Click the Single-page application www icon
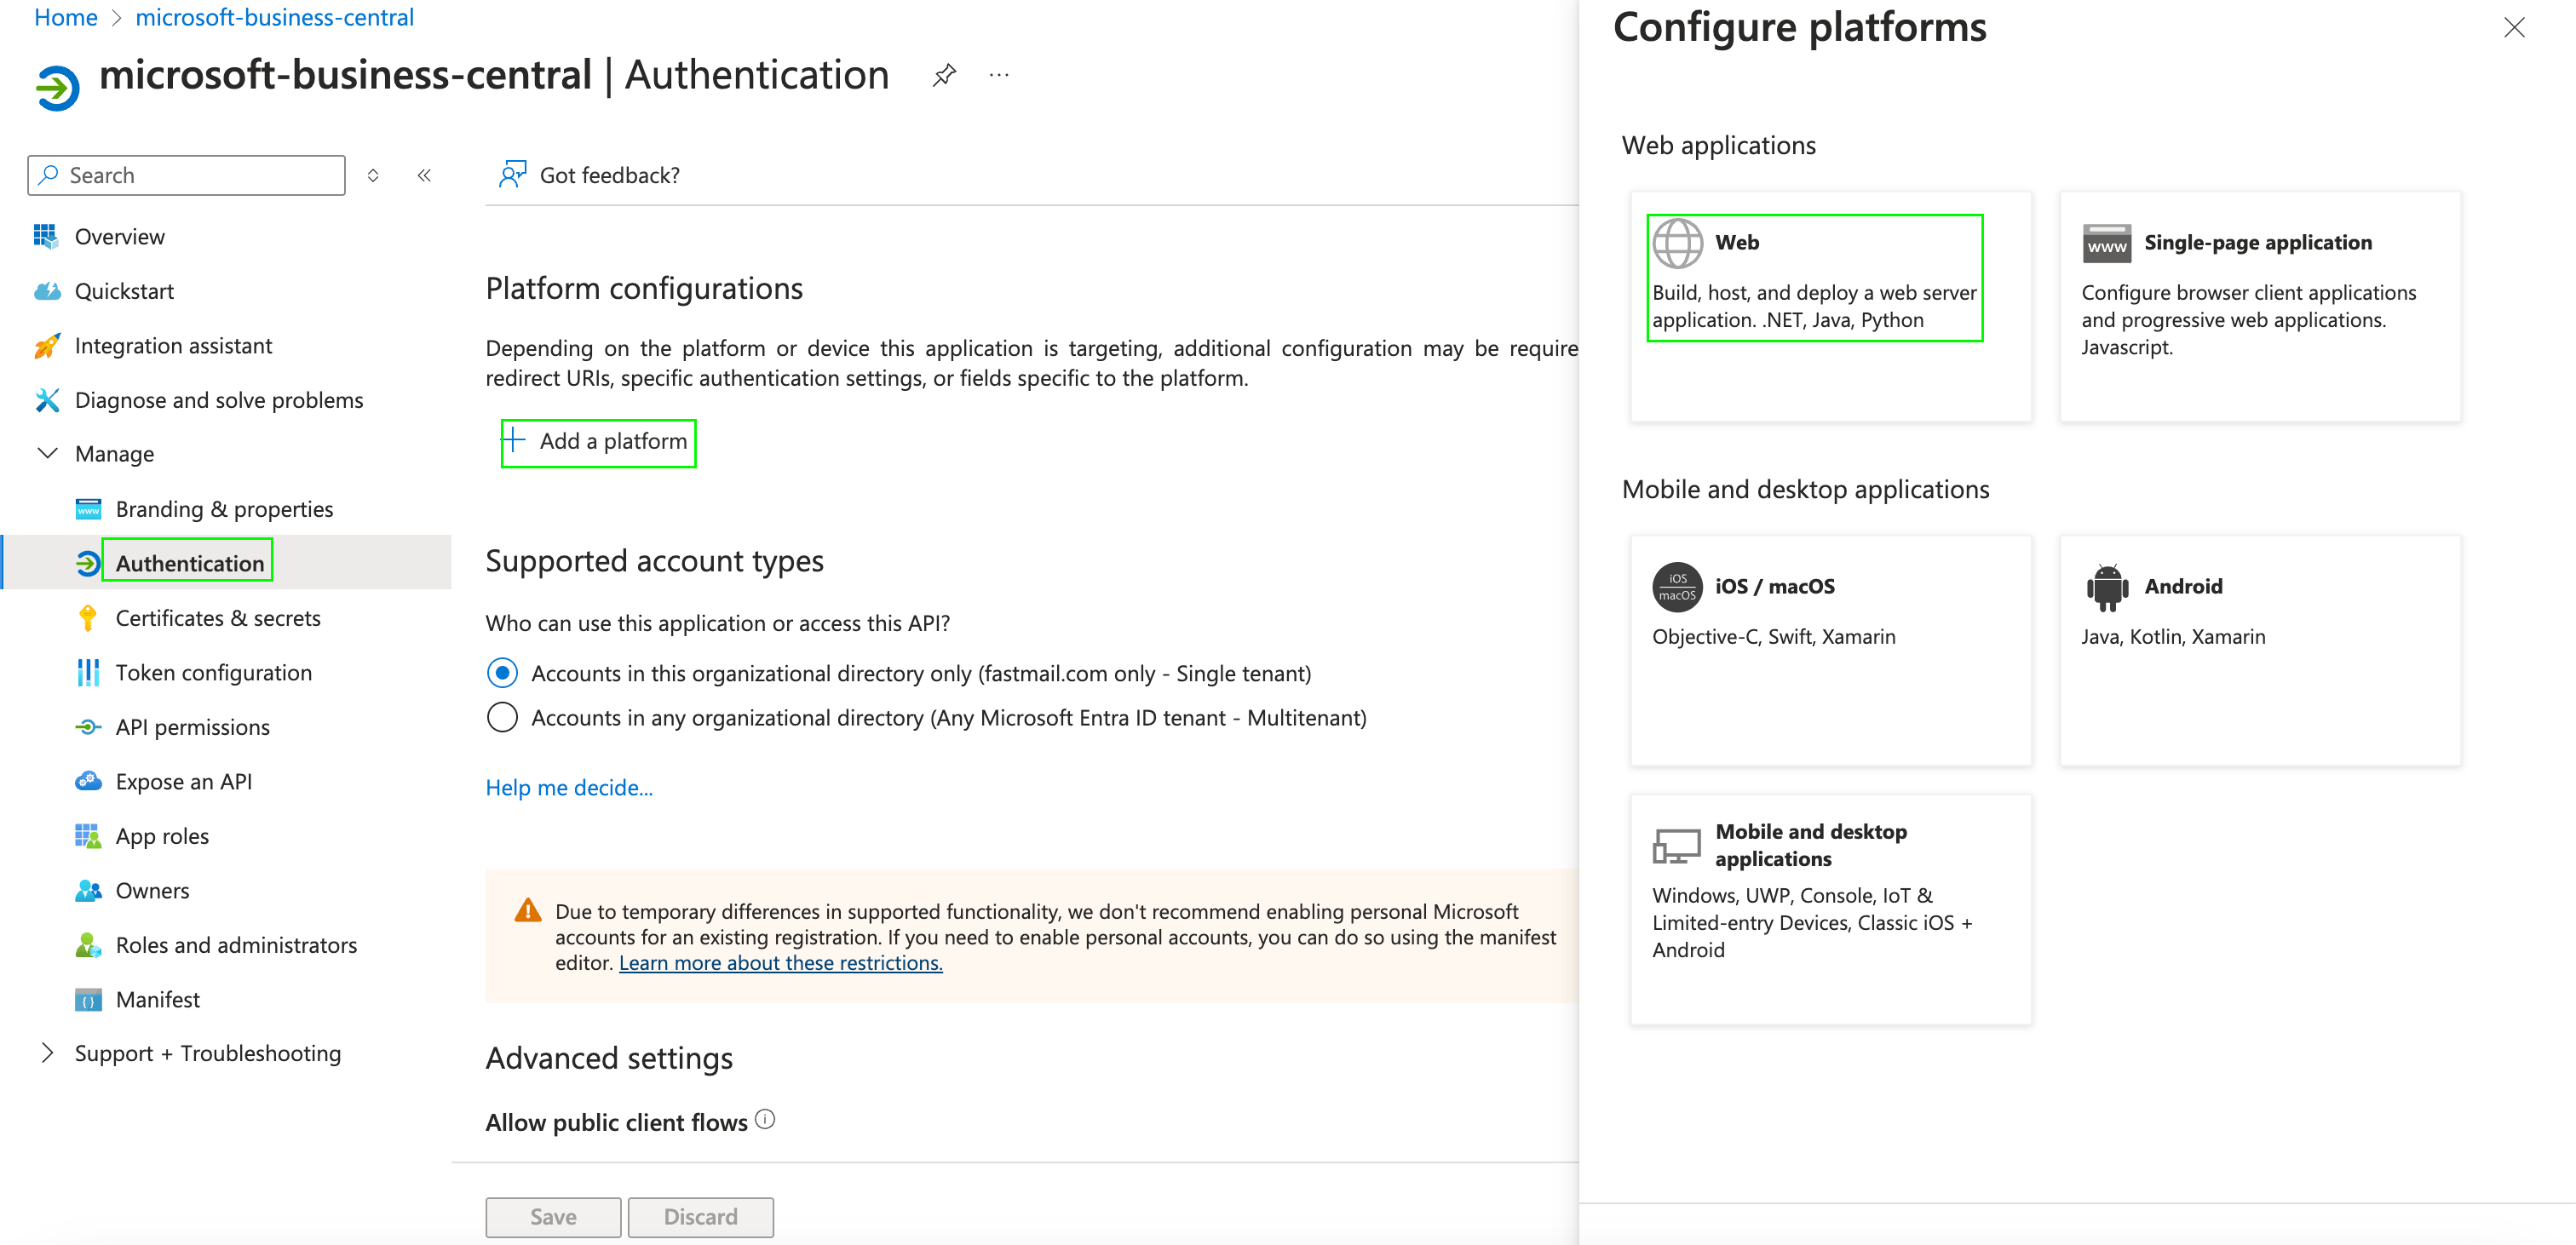This screenshot has height=1245, width=2576. click(x=2106, y=243)
